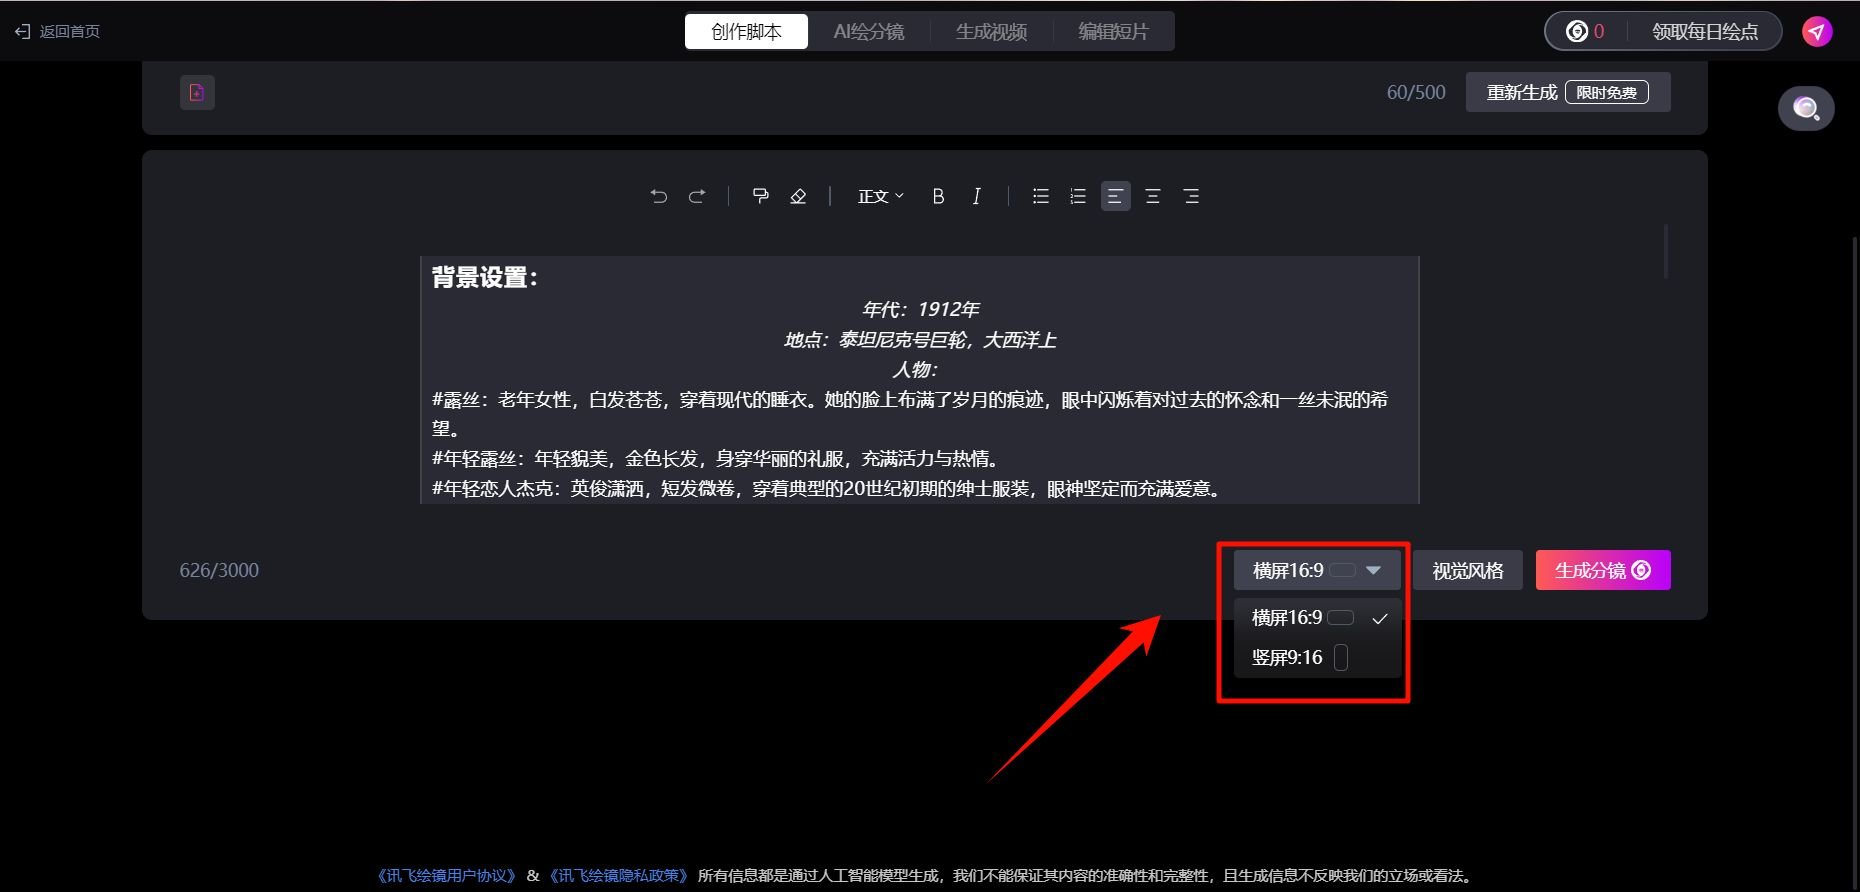The height and width of the screenshot is (892, 1860).
Task: Click the redo arrow icon
Action: click(697, 196)
